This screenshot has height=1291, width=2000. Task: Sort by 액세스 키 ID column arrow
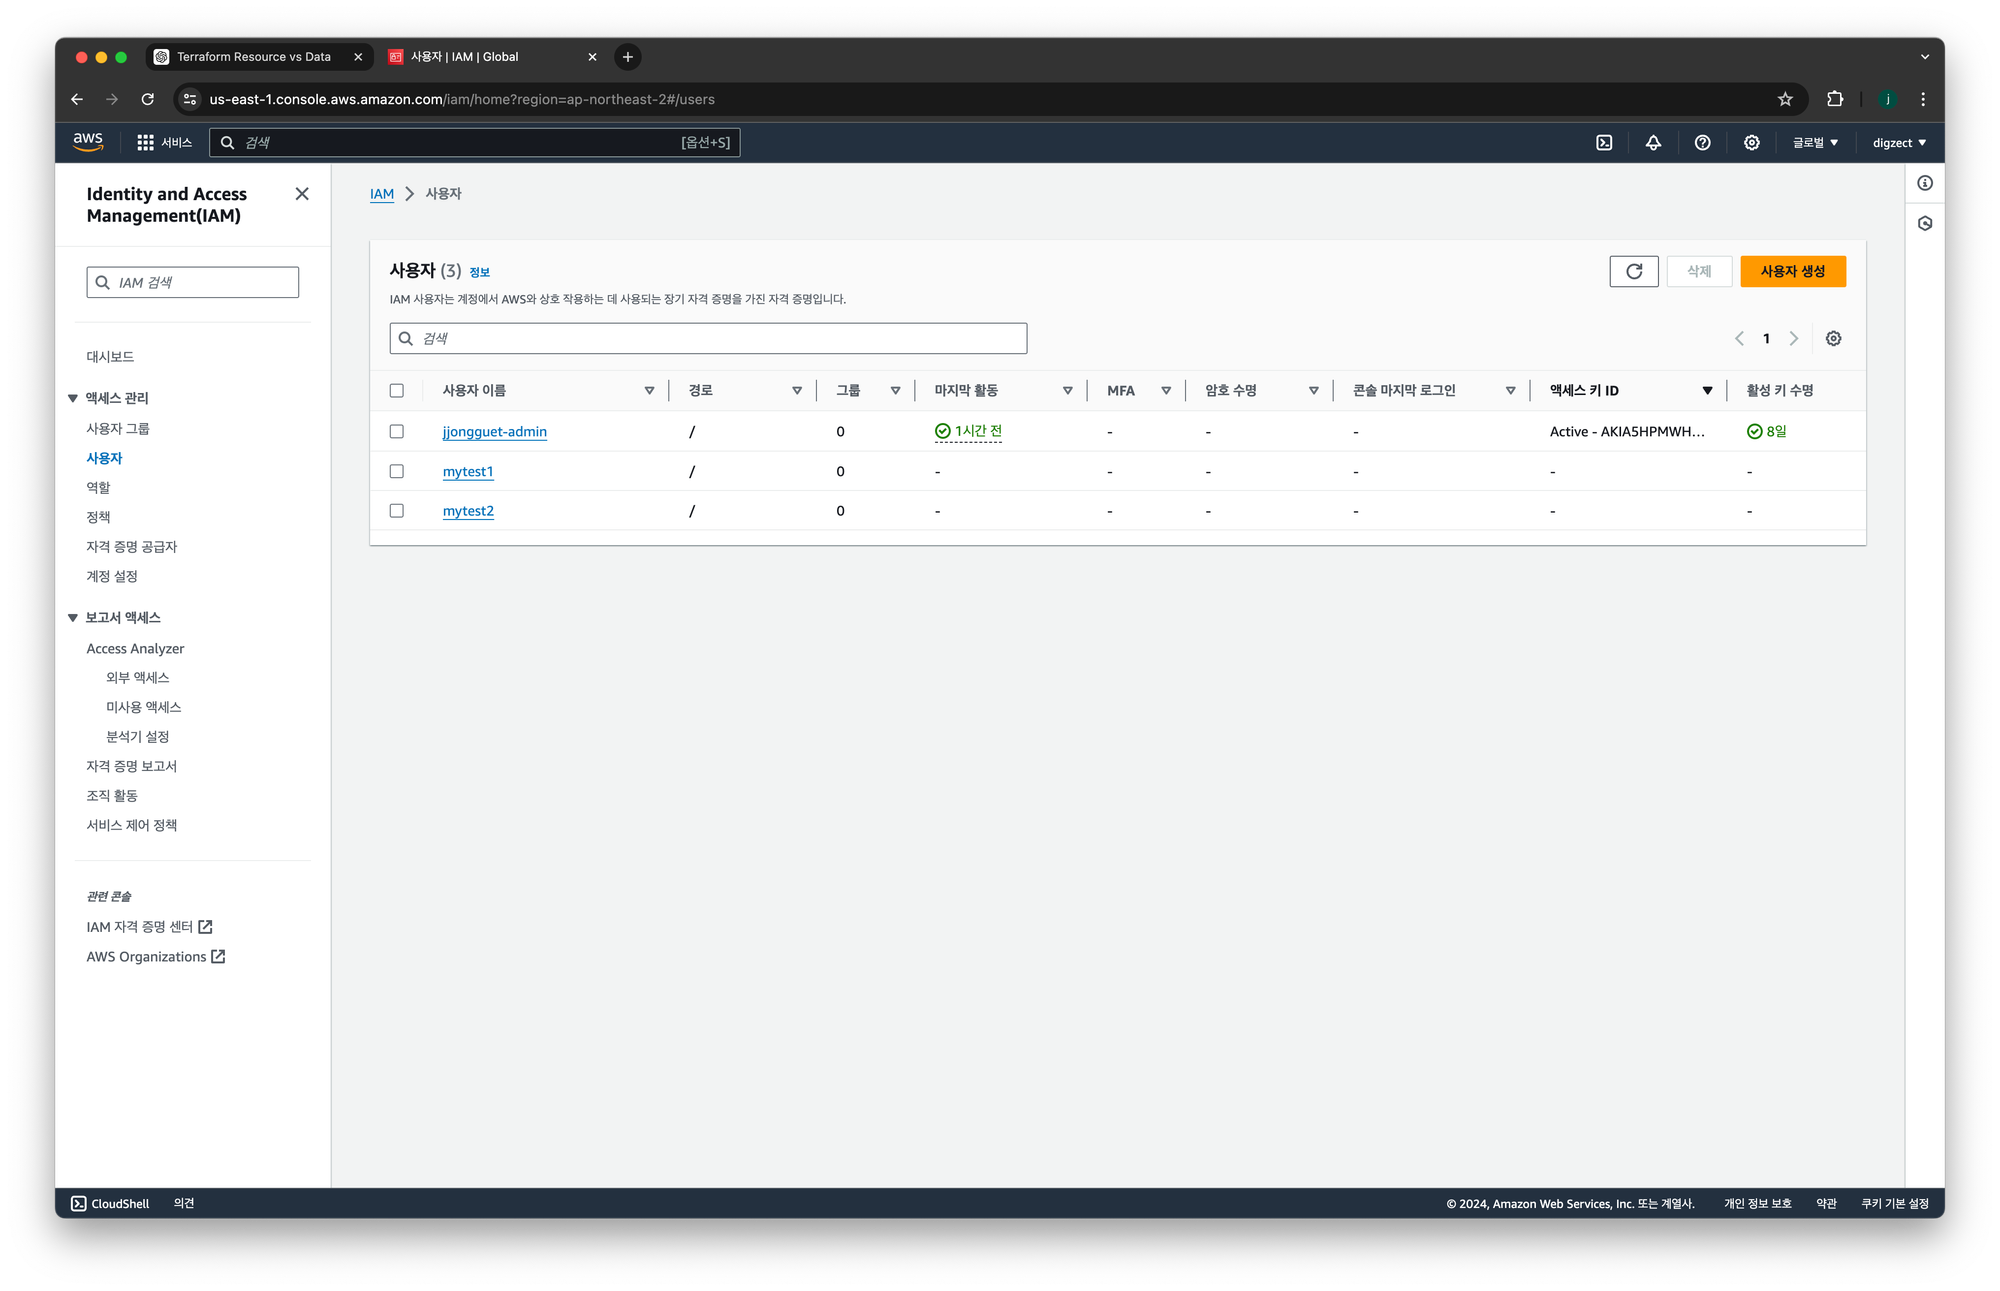[1707, 391]
